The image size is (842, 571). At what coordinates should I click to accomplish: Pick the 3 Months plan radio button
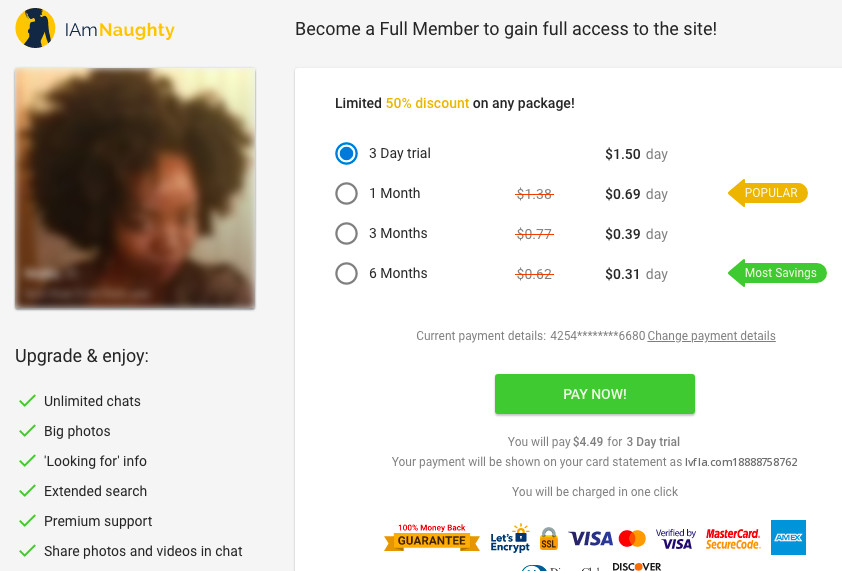pos(346,234)
